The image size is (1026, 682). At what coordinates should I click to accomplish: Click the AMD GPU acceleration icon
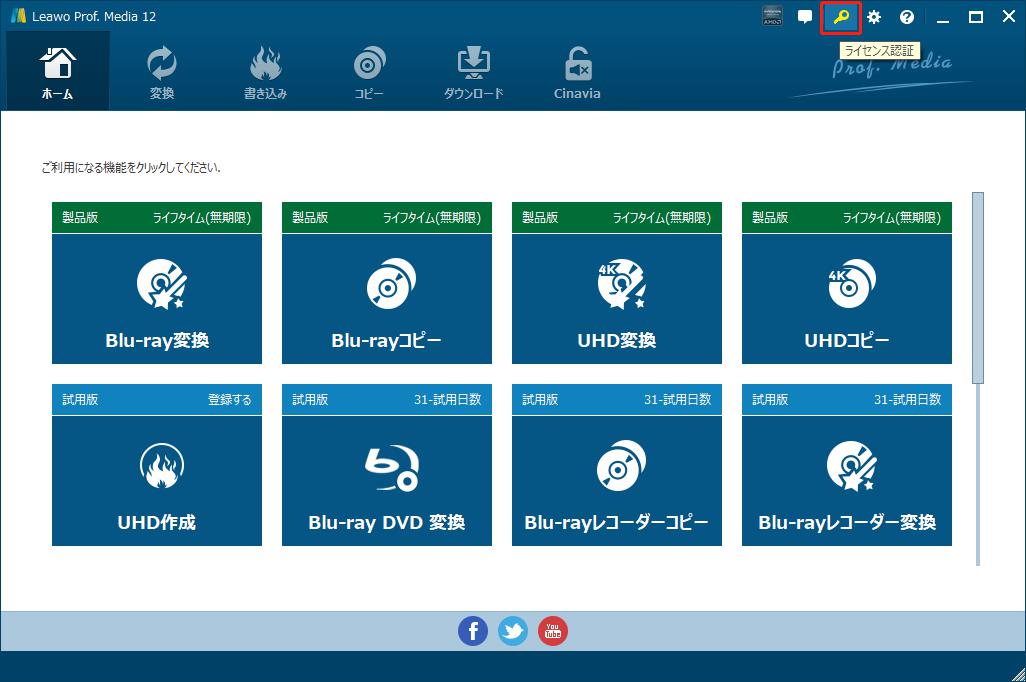click(772, 16)
